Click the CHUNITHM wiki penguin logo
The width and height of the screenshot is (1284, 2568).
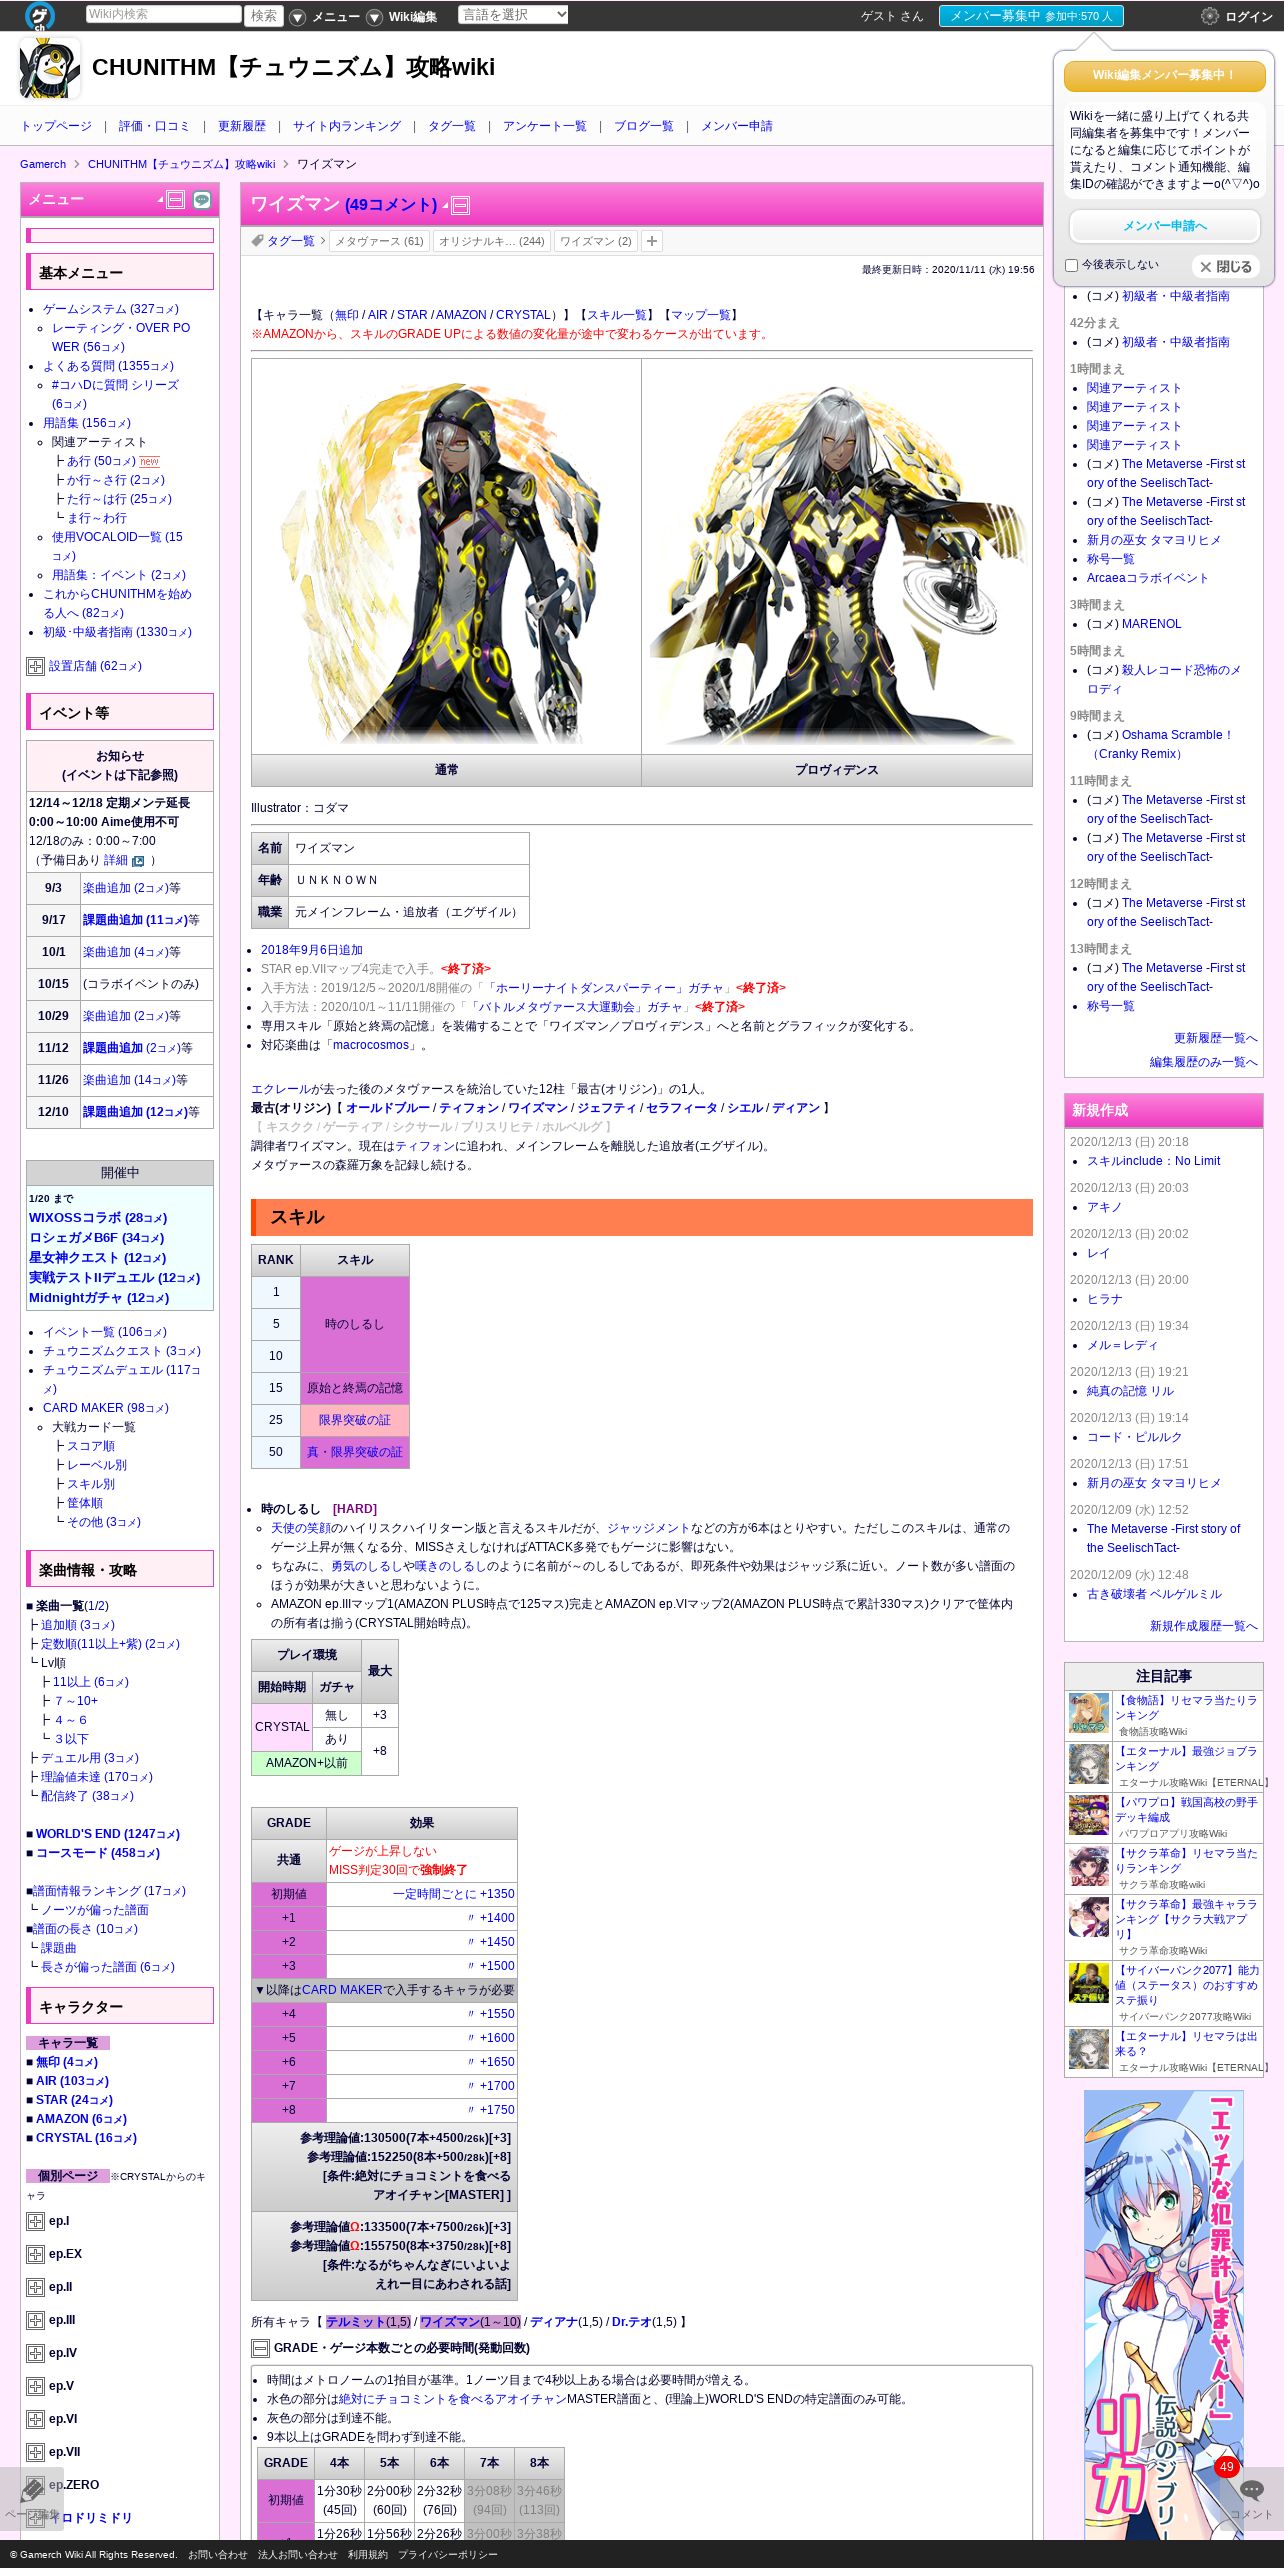(50, 68)
